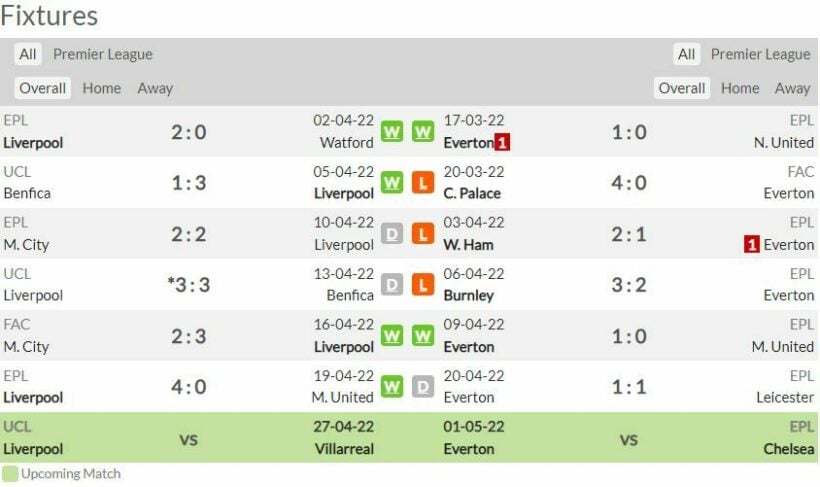Viewport: 820px width, 487px height.
Task: Click Liverpool's win badge for the Watford match
Action: tap(392, 132)
